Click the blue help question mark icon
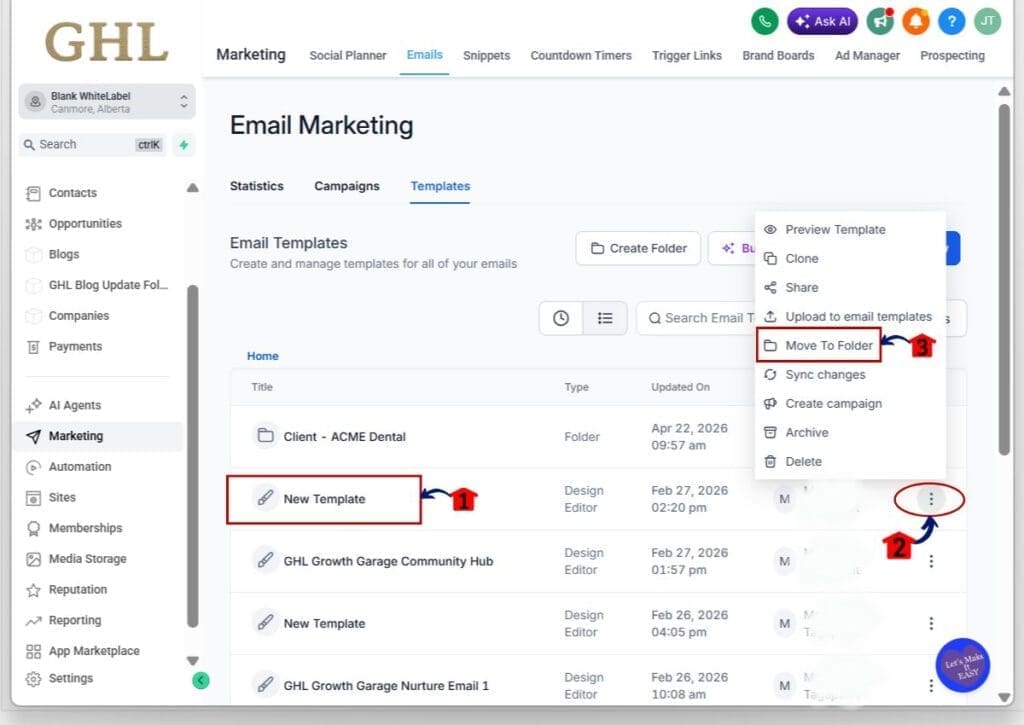The image size is (1024, 725). (951, 21)
